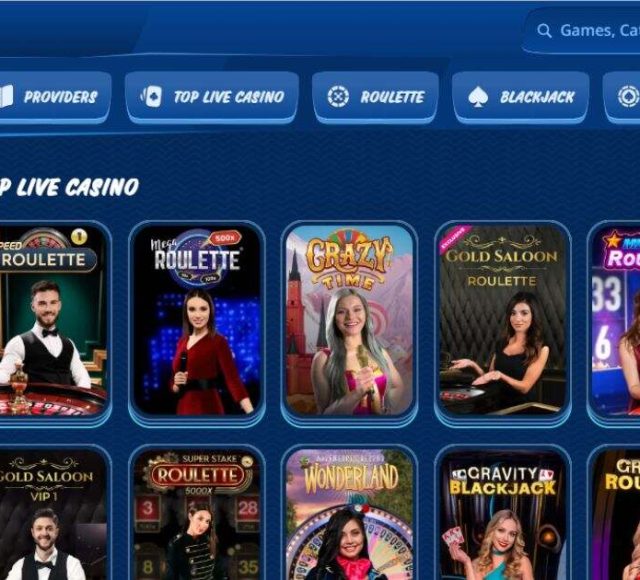Click the Top Live Casino cards icon

tap(151, 97)
